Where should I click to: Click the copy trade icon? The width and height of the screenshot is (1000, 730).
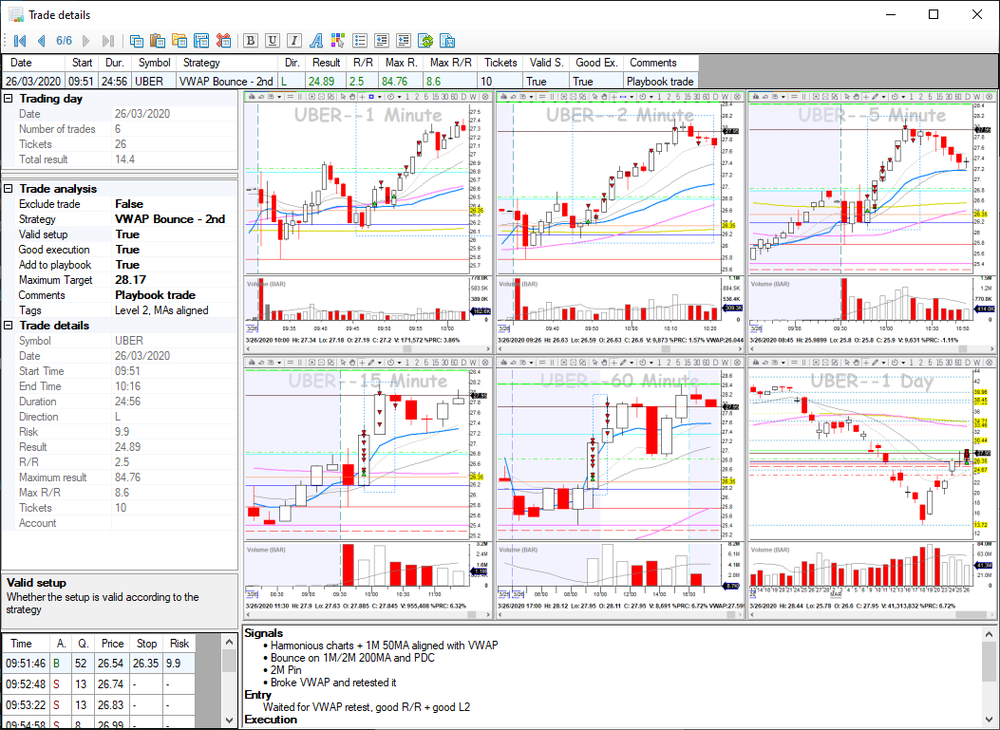tap(136, 41)
